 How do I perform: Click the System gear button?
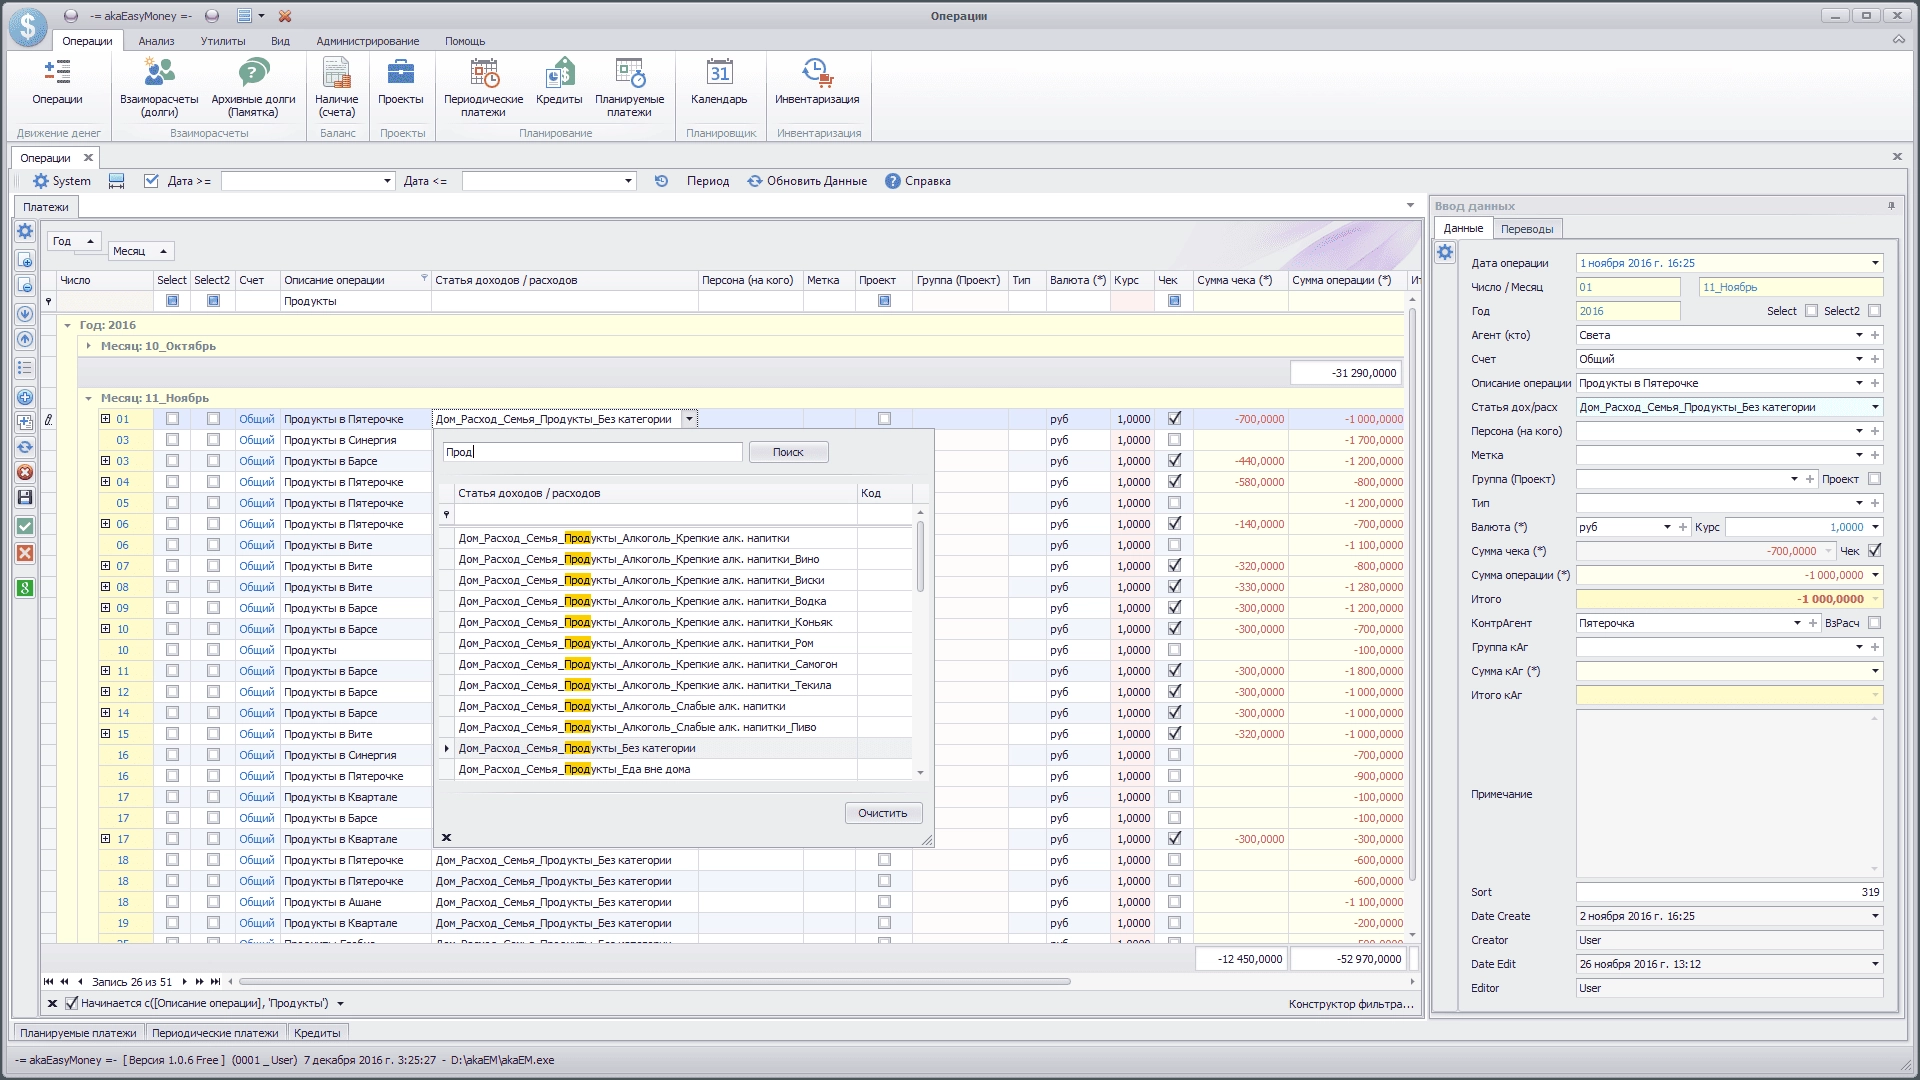pyautogui.click(x=61, y=181)
